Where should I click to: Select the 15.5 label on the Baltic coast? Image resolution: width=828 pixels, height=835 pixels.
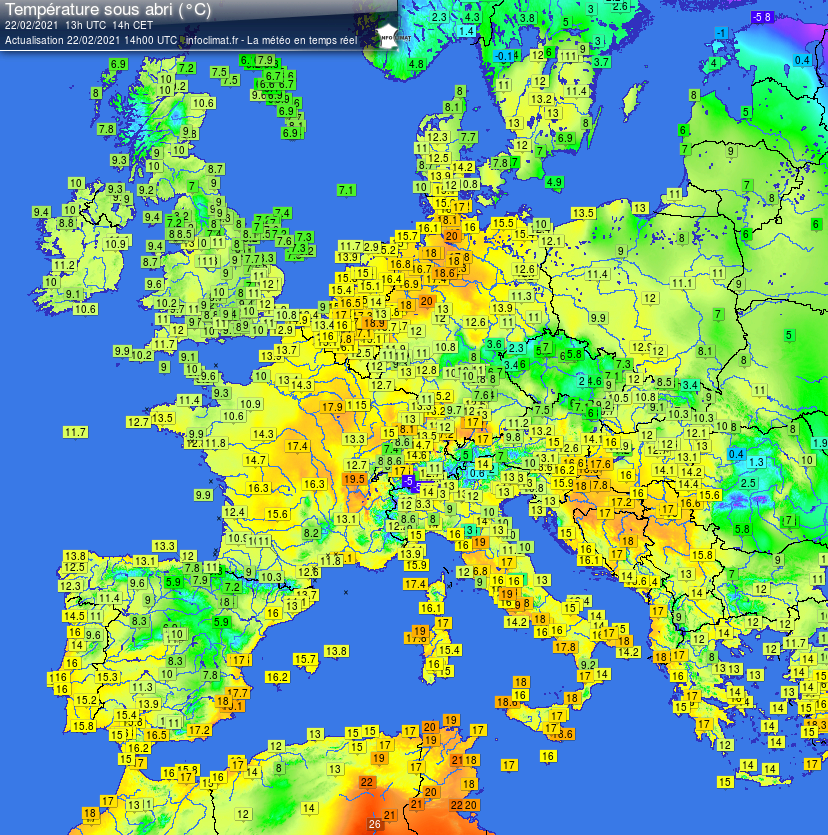[503, 223]
